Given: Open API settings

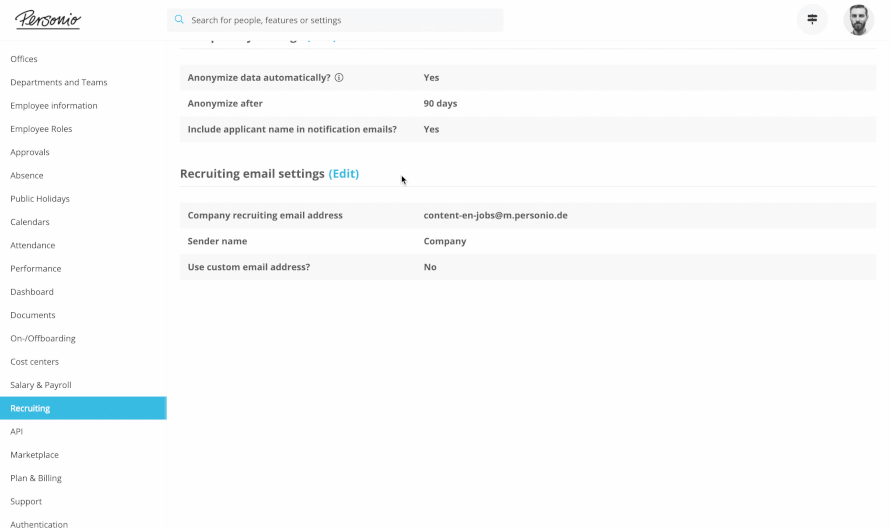Looking at the screenshot, I should tap(16, 431).
